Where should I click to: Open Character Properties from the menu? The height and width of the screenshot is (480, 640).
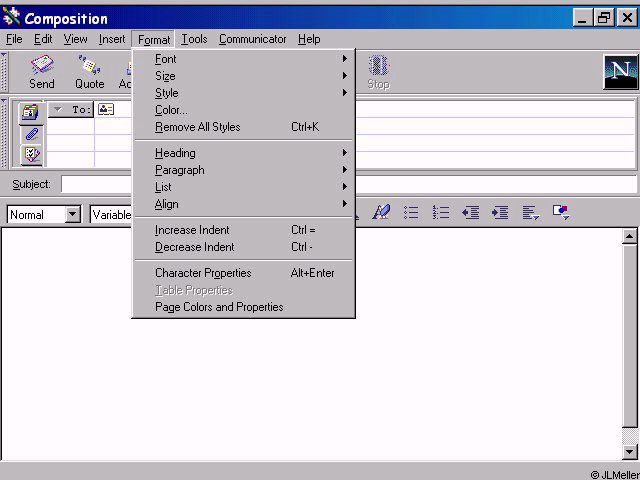[x=243, y=273]
